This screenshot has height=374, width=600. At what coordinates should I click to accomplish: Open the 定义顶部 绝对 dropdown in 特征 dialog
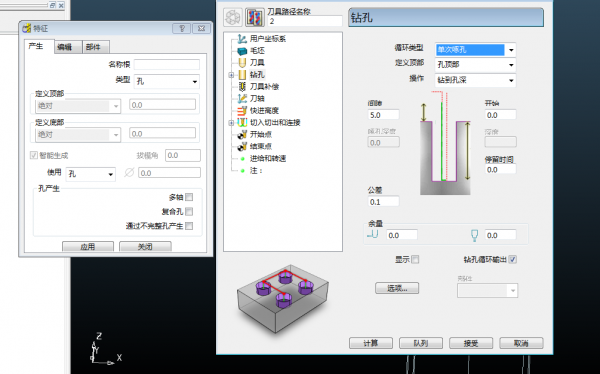tap(78, 106)
